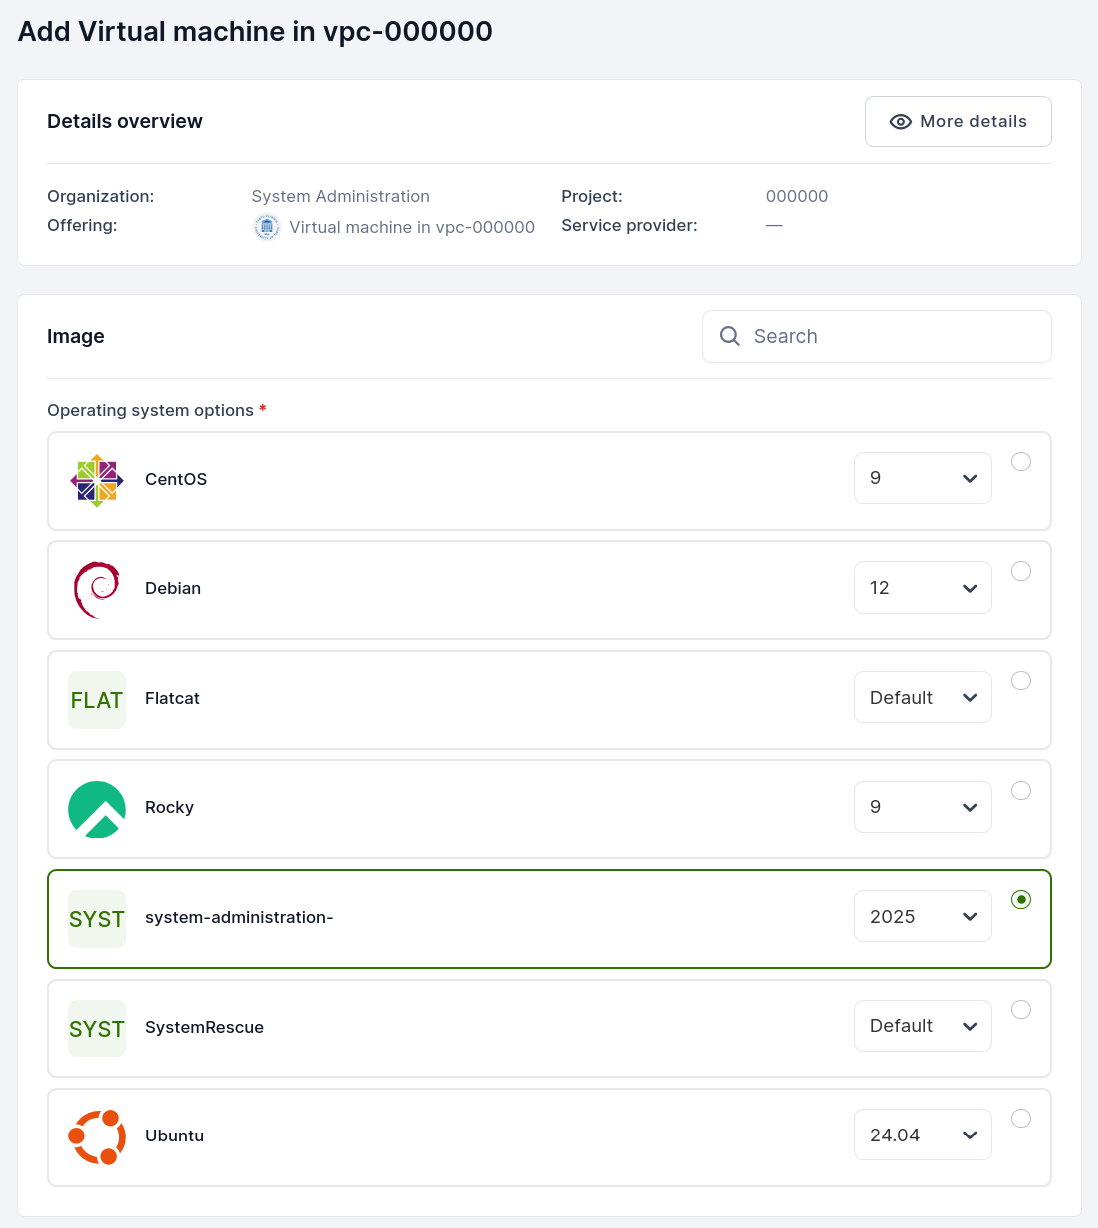
Task: Click the Debian swirl logo
Action: click(x=97, y=590)
